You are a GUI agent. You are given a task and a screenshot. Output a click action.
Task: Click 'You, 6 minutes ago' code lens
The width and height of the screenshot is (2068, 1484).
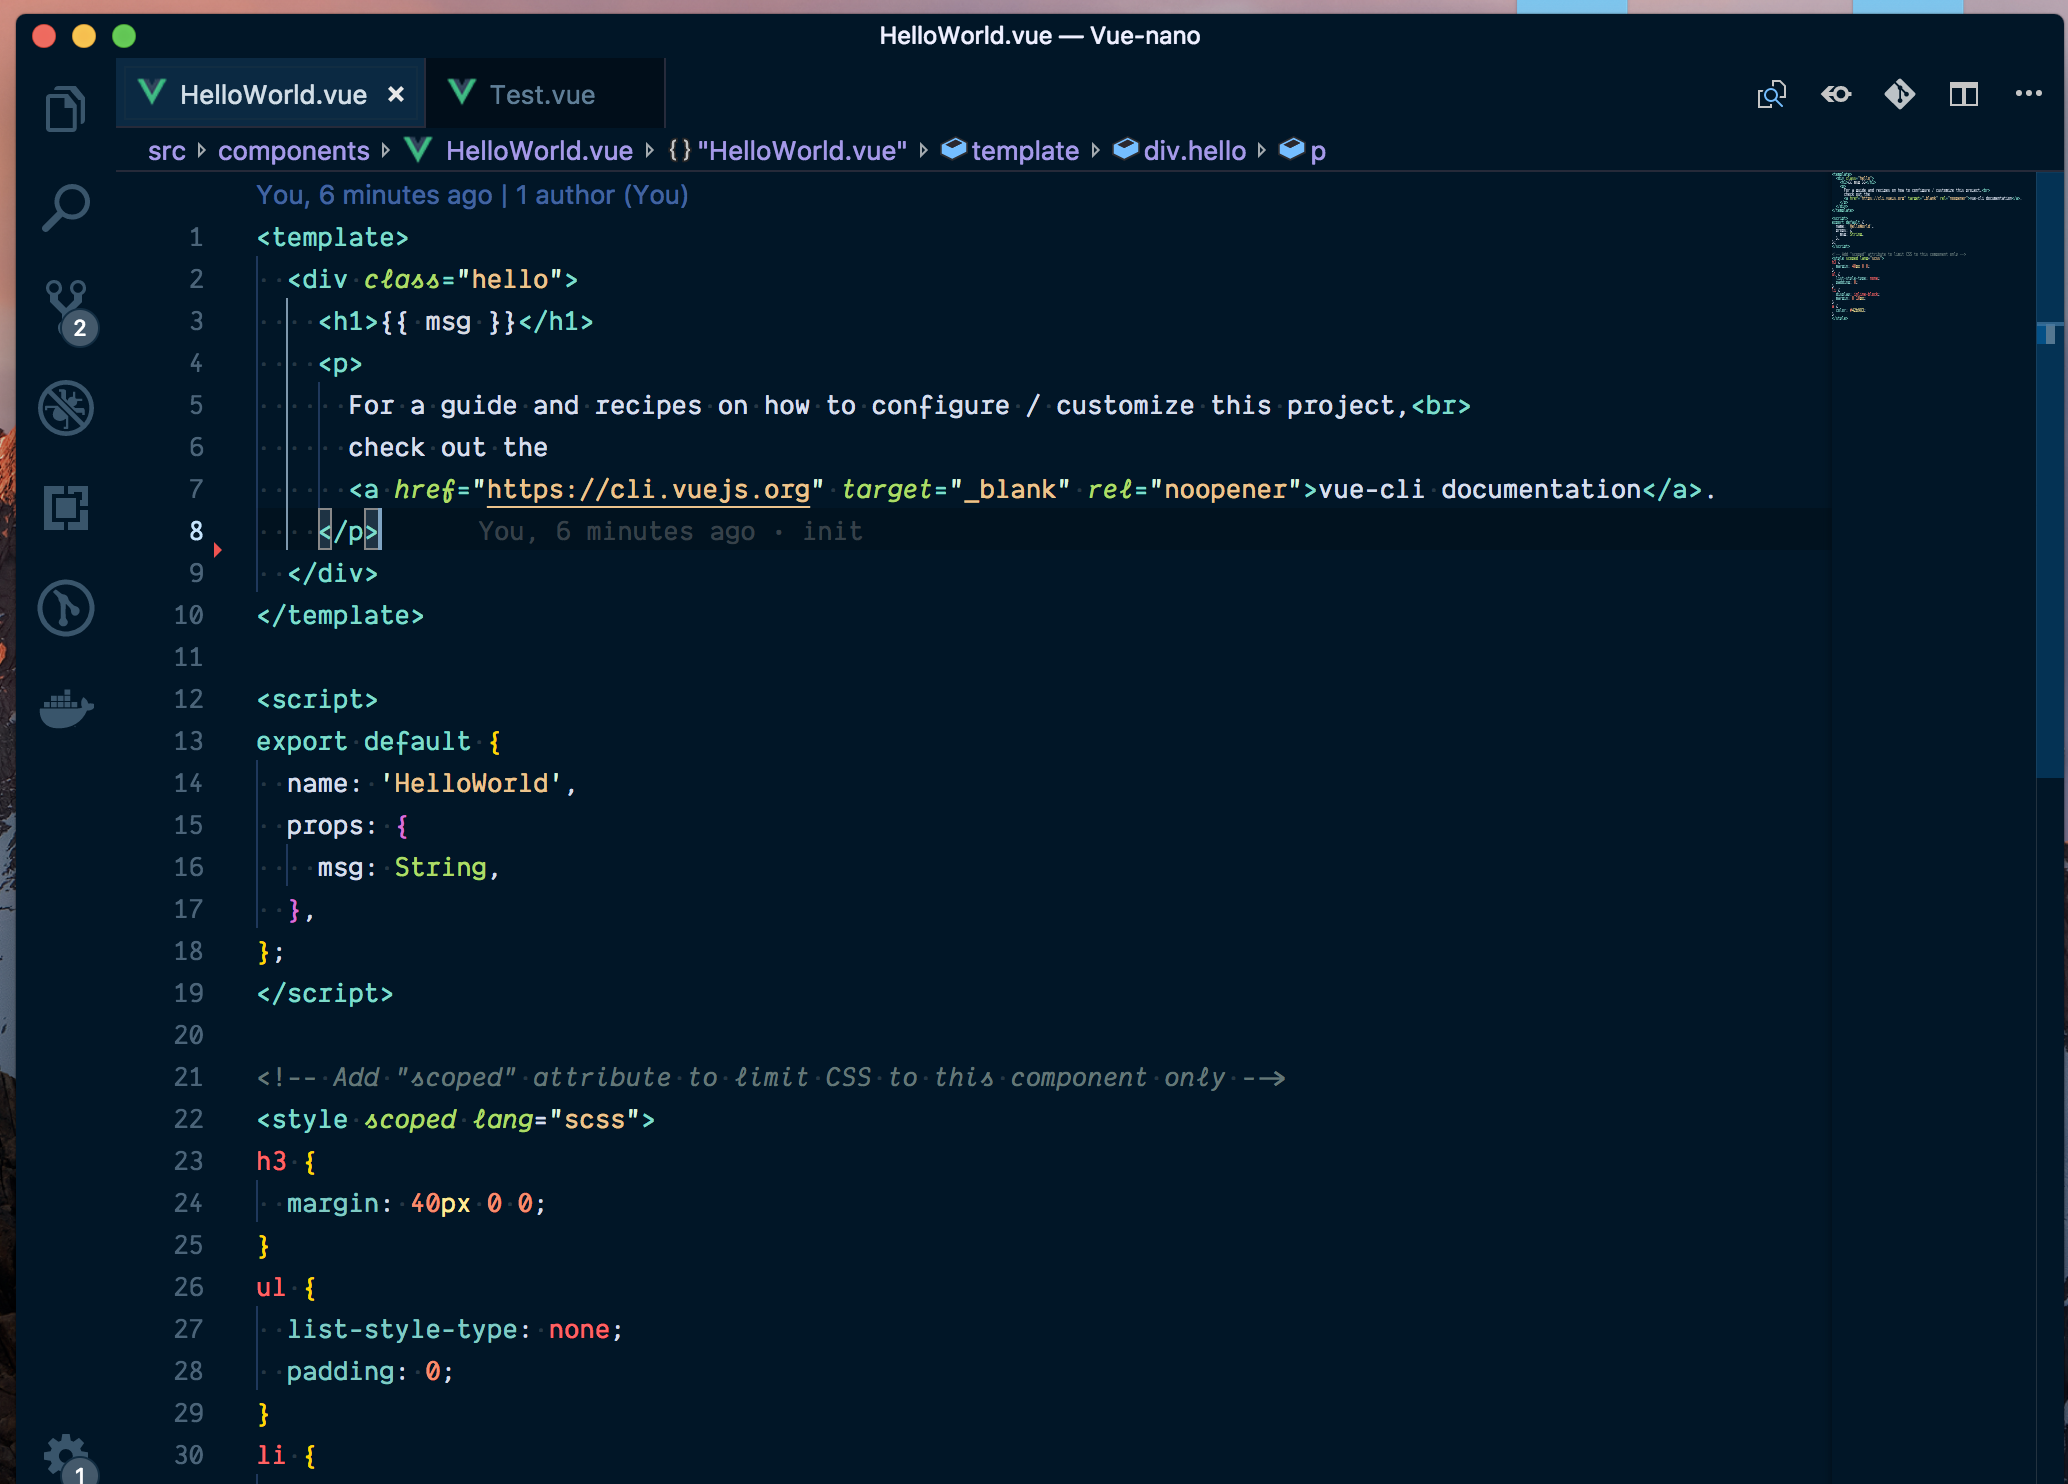374,195
